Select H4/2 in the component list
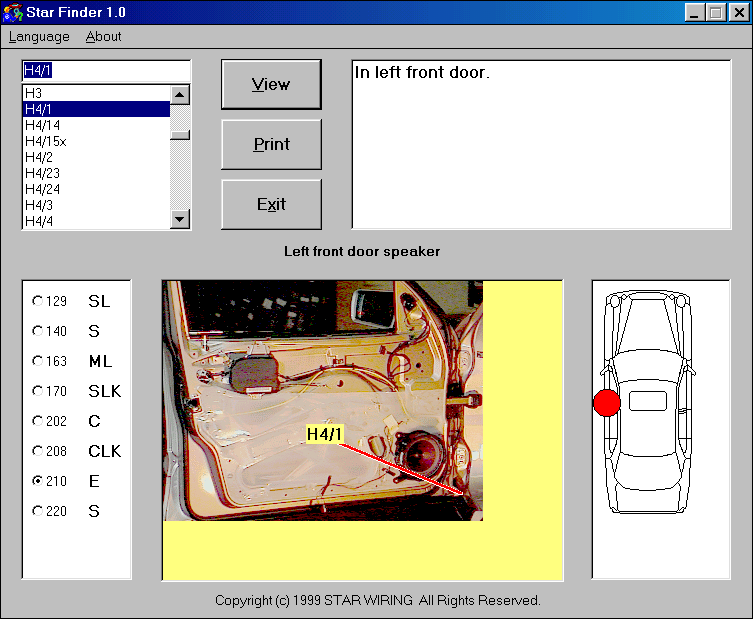Viewport: 753px width, 619px height. pos(96,157)
